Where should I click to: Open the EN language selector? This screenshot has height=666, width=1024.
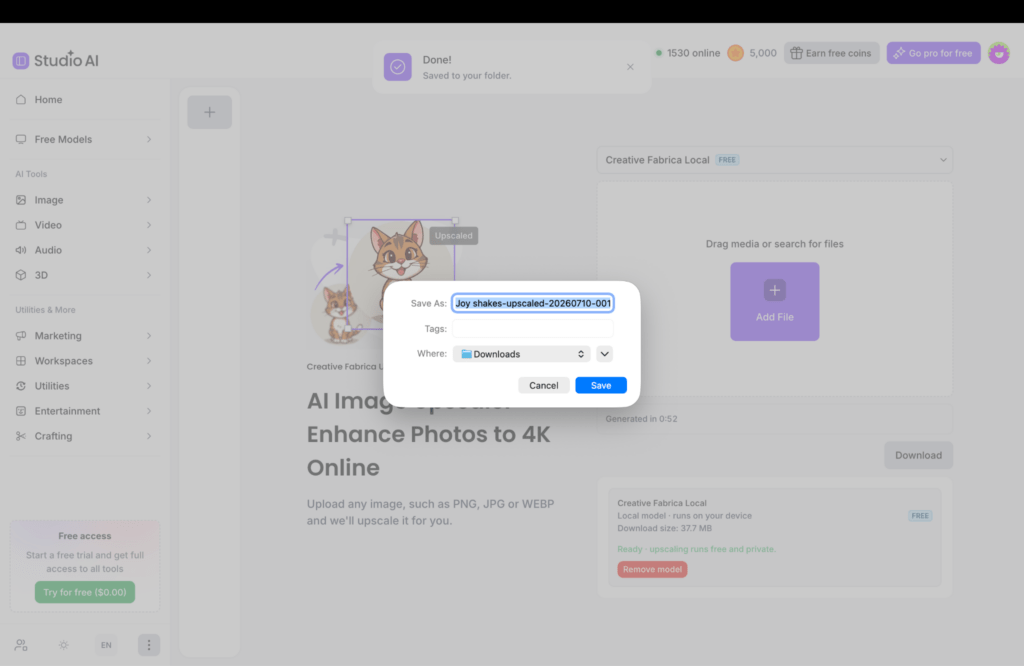point(106,645)
